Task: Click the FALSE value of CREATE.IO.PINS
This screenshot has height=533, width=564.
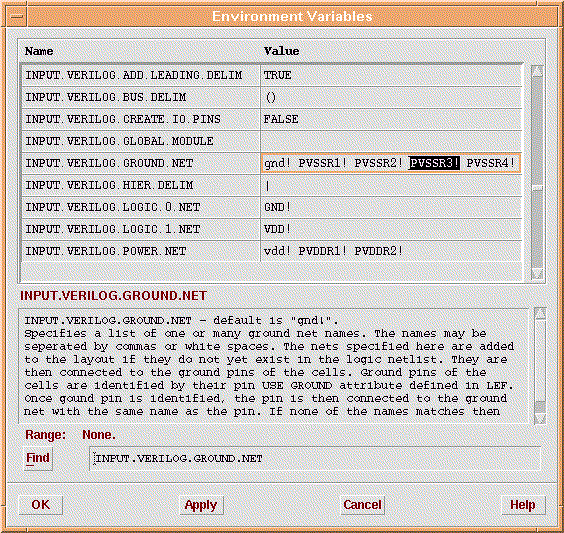Action: 281,119
